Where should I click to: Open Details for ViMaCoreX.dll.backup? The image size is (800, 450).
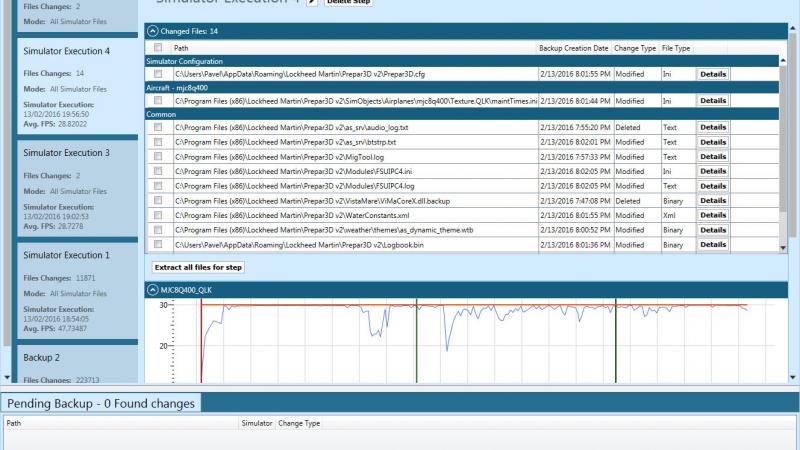[x=713, y=201]
